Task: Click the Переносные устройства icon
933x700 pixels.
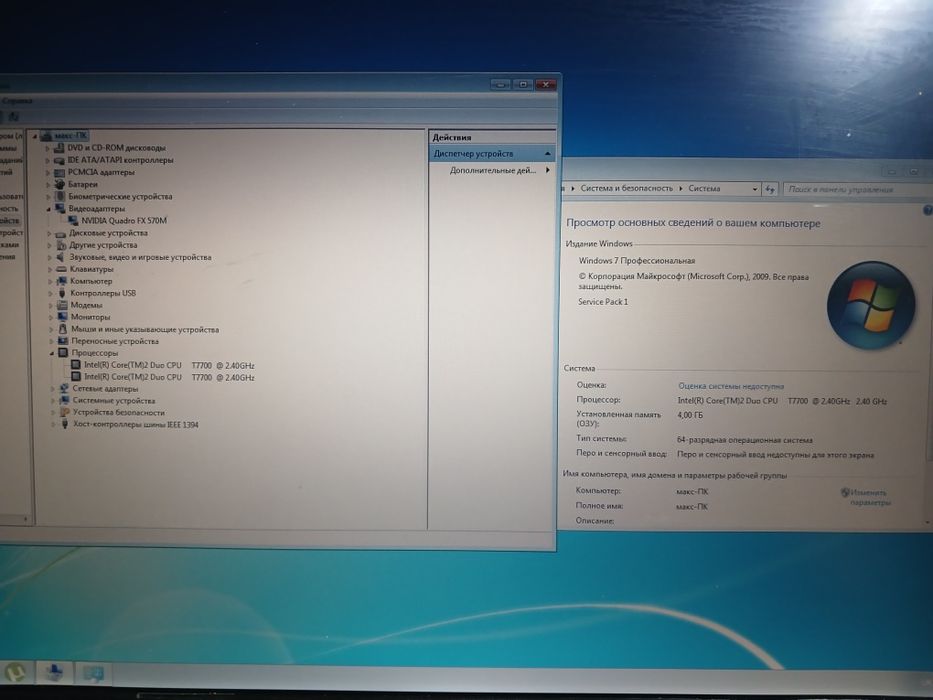Action: pyautogui.click(x=63, y=341)
